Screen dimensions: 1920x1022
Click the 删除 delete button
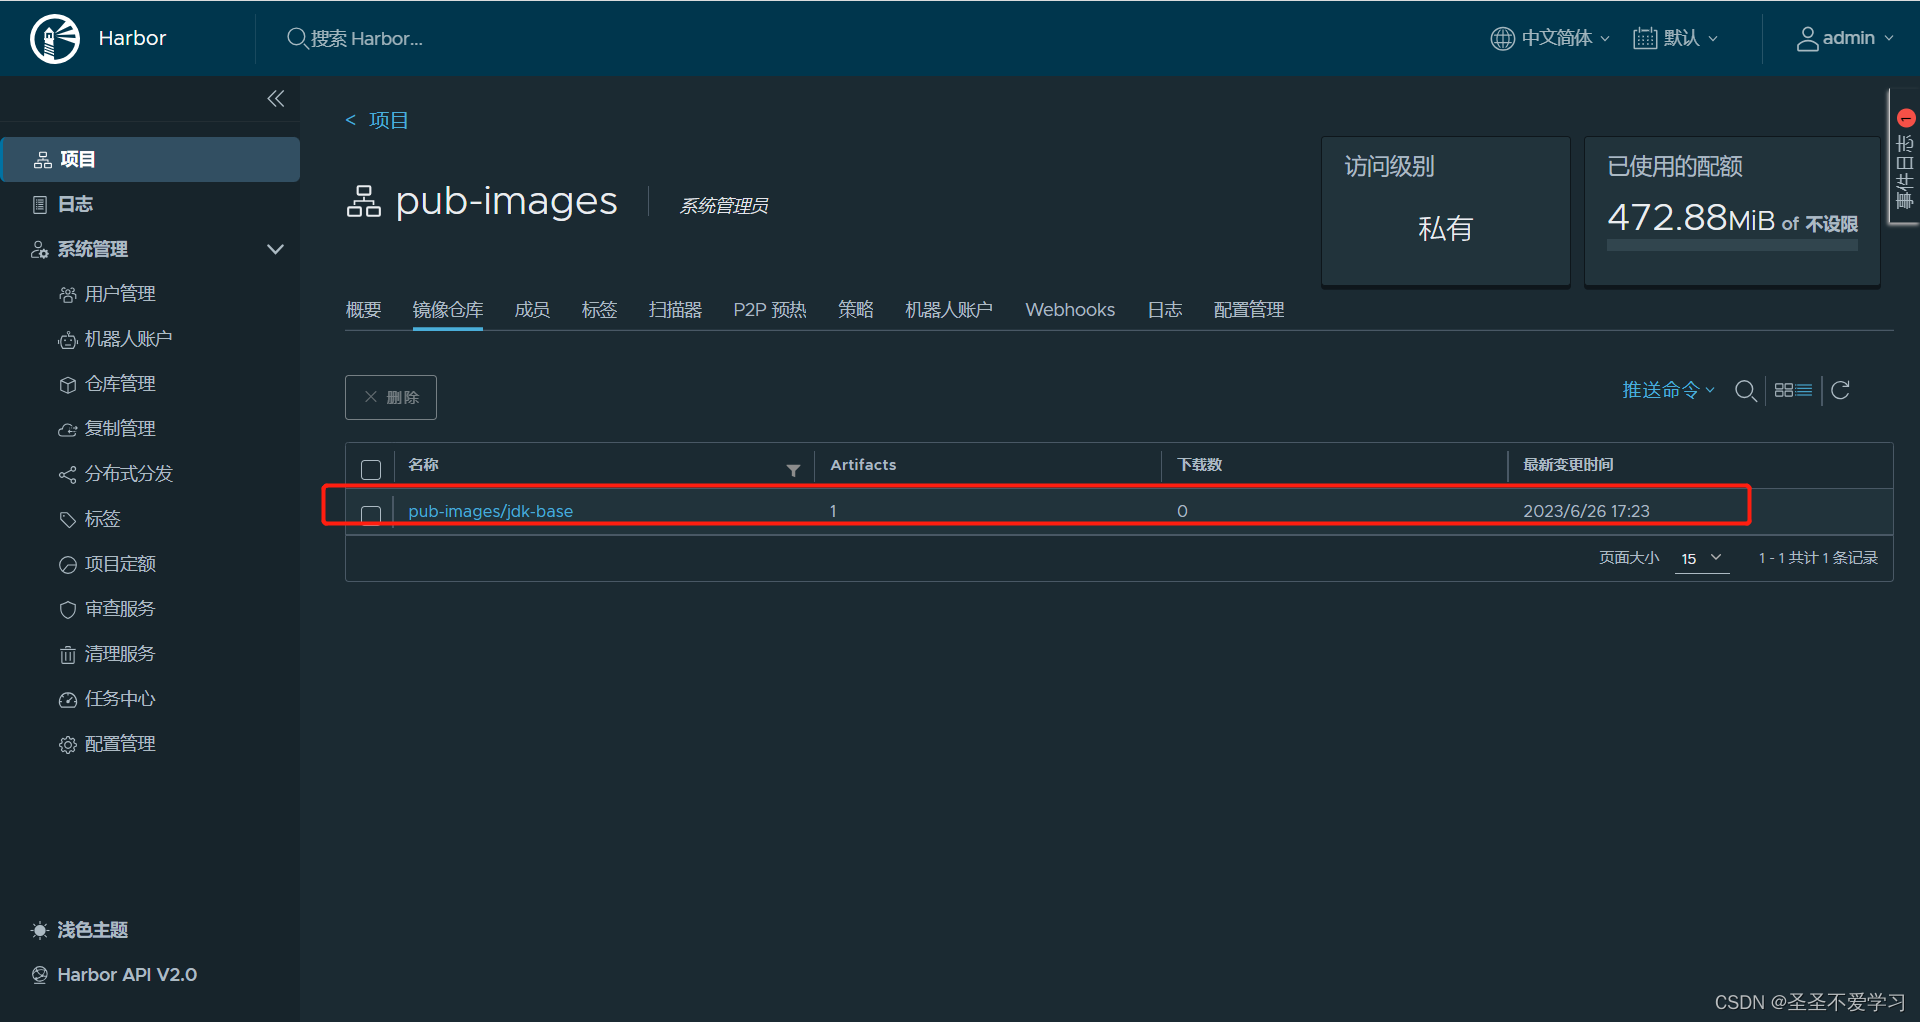click(391, 397)
